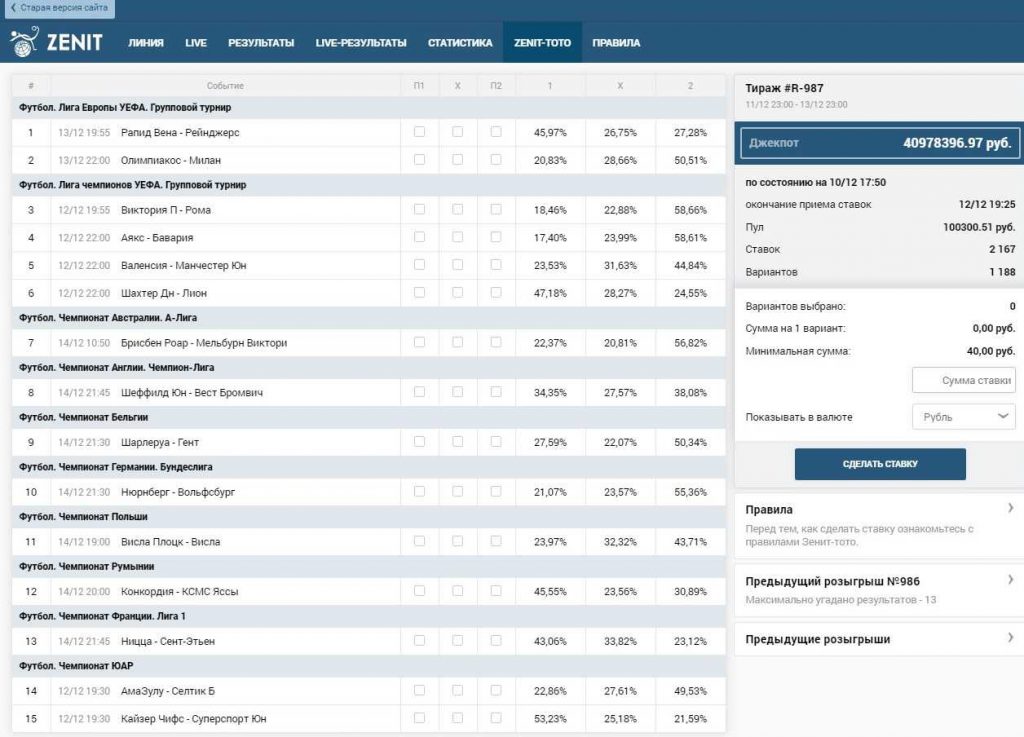Click the Нюрнберг - Вольфсбург event name
The image size is (1024, 737).
pos(178,492)
